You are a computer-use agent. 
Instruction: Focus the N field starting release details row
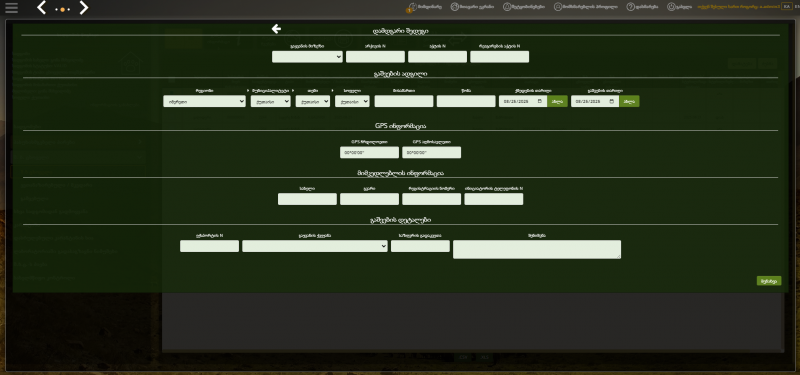tap(209, 246)
